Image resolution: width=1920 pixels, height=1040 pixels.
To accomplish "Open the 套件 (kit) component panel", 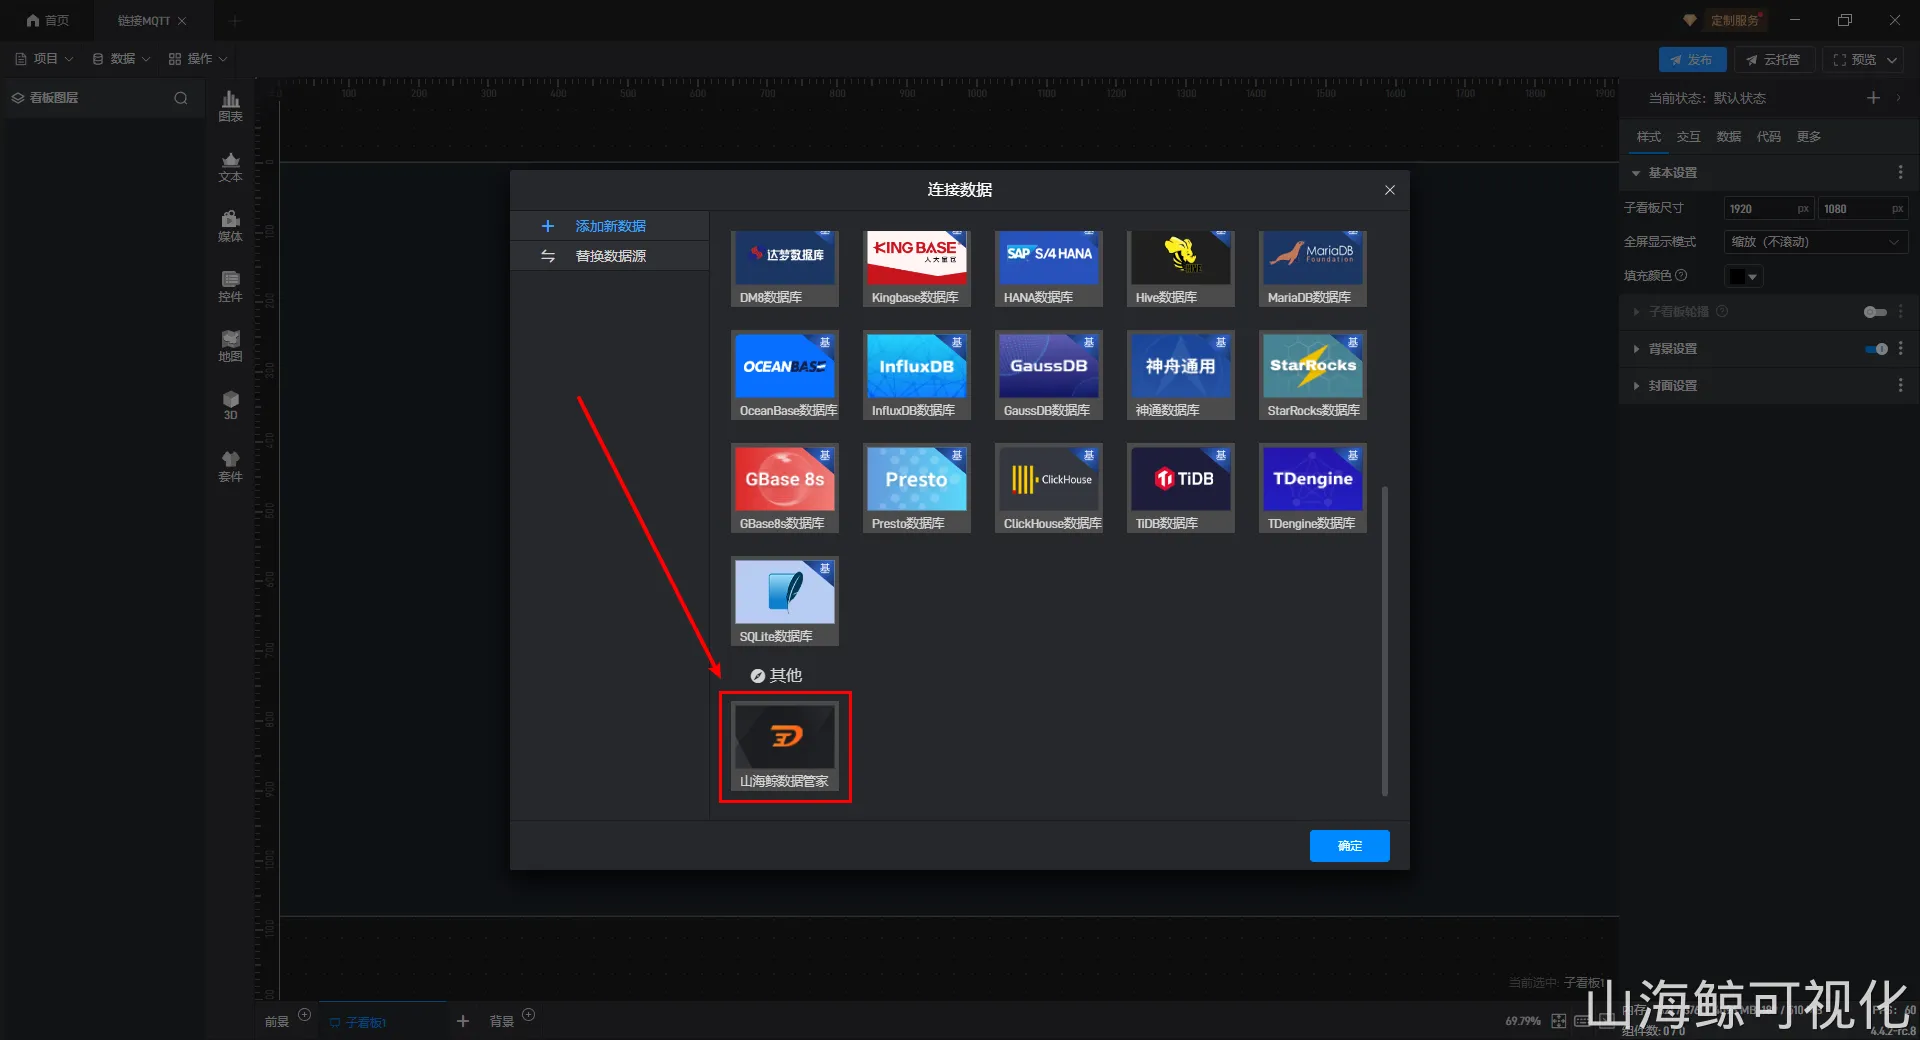I will point(230,466).
